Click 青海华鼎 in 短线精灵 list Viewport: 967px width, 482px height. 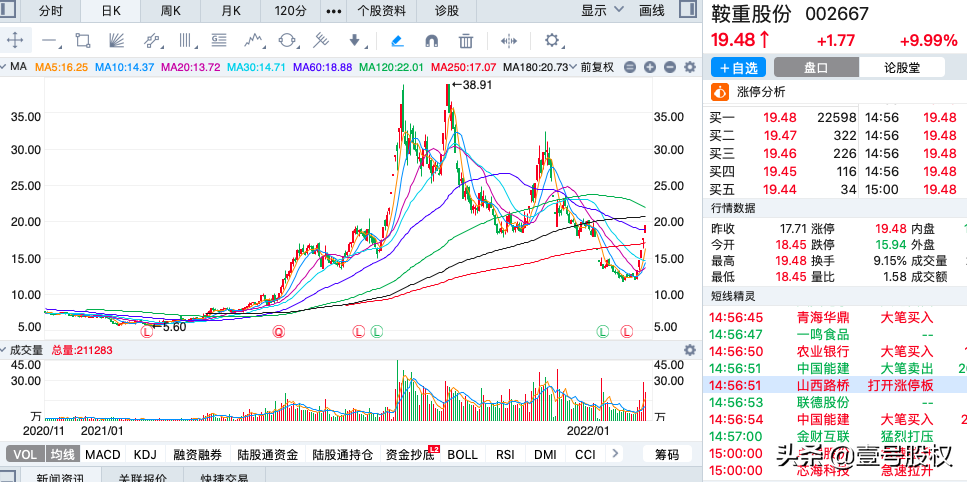[x=823, y=317]
